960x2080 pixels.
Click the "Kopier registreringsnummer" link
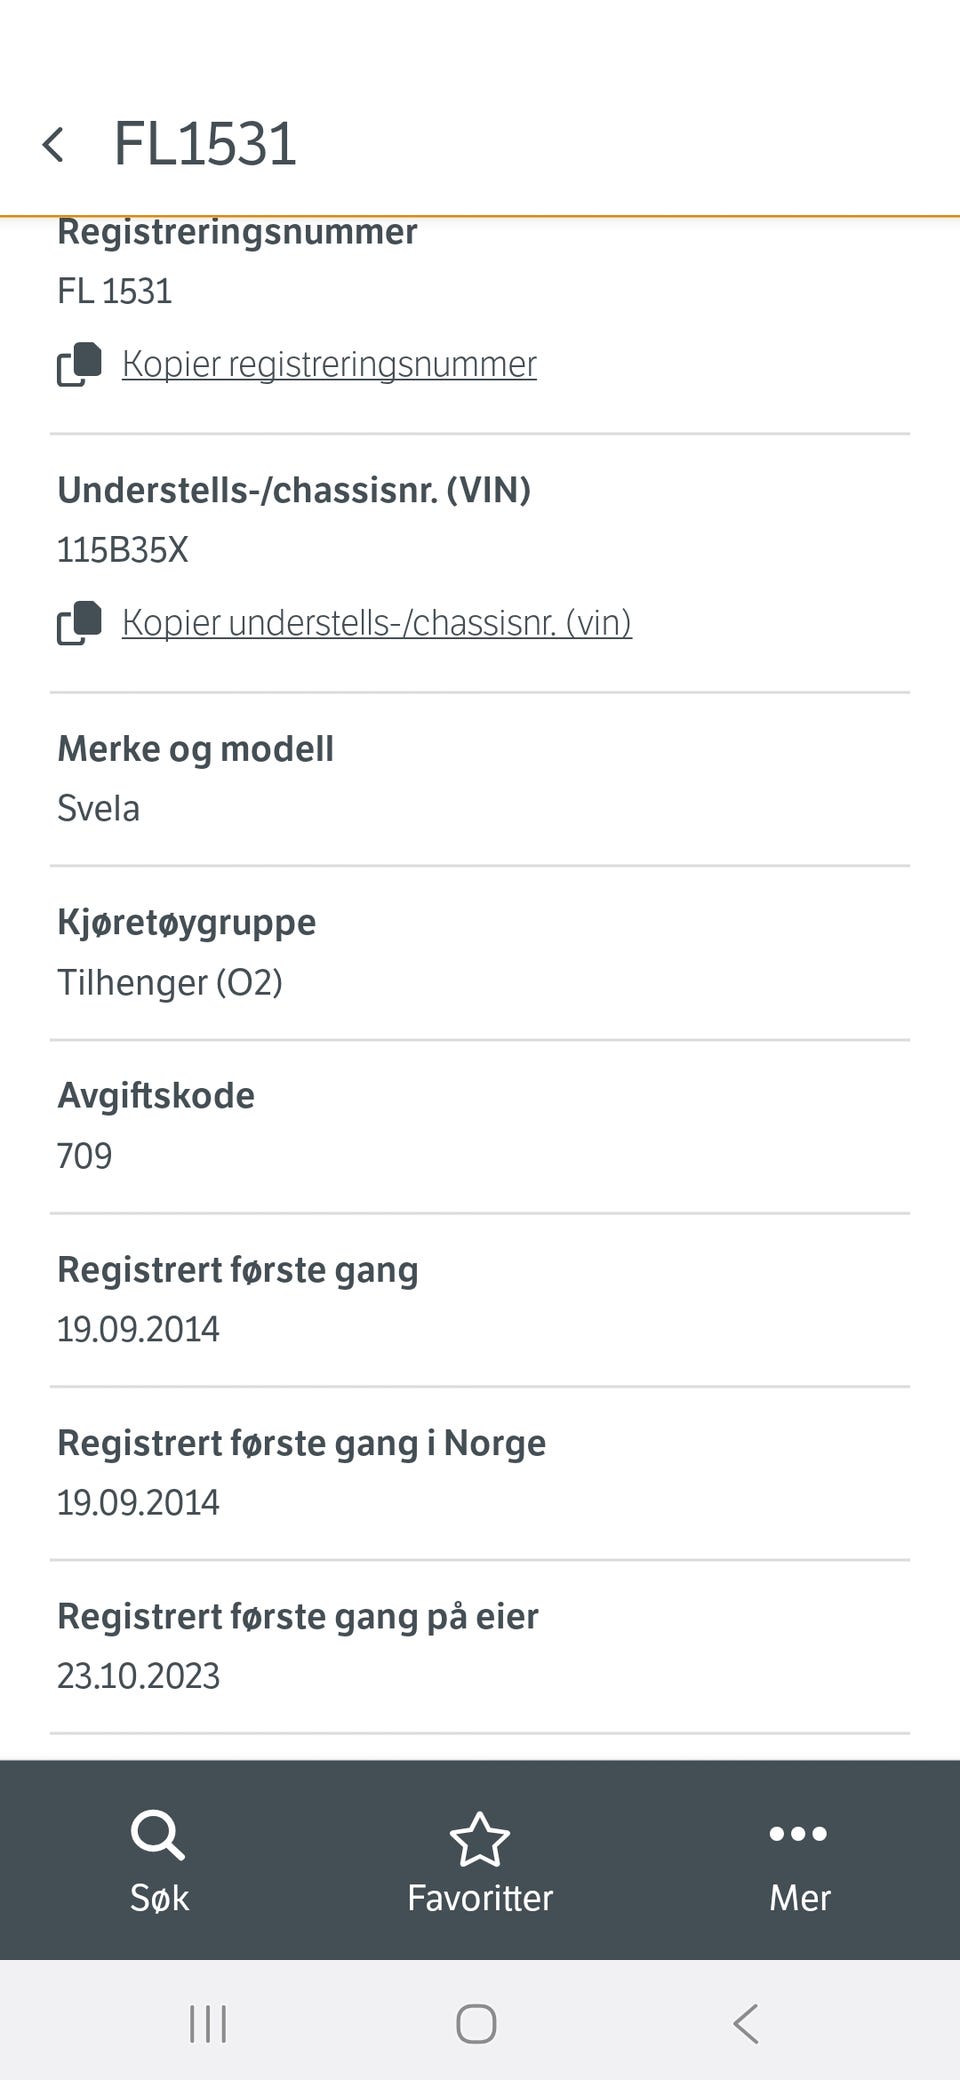tap(329, 364)
